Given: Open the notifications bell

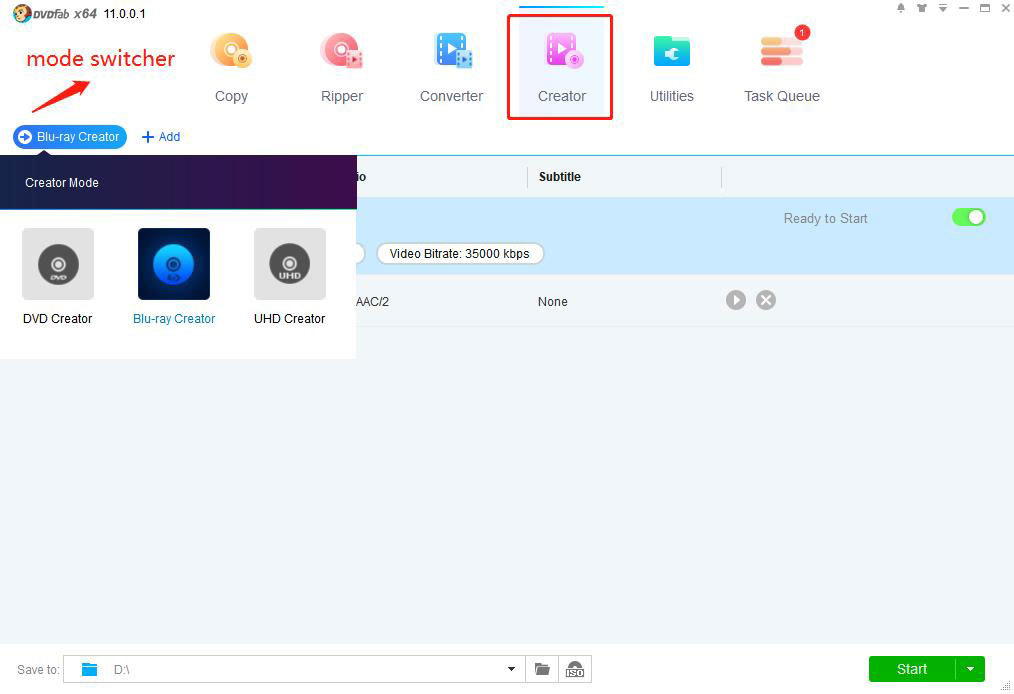Looking at the screenshot, I should (901, 8).
